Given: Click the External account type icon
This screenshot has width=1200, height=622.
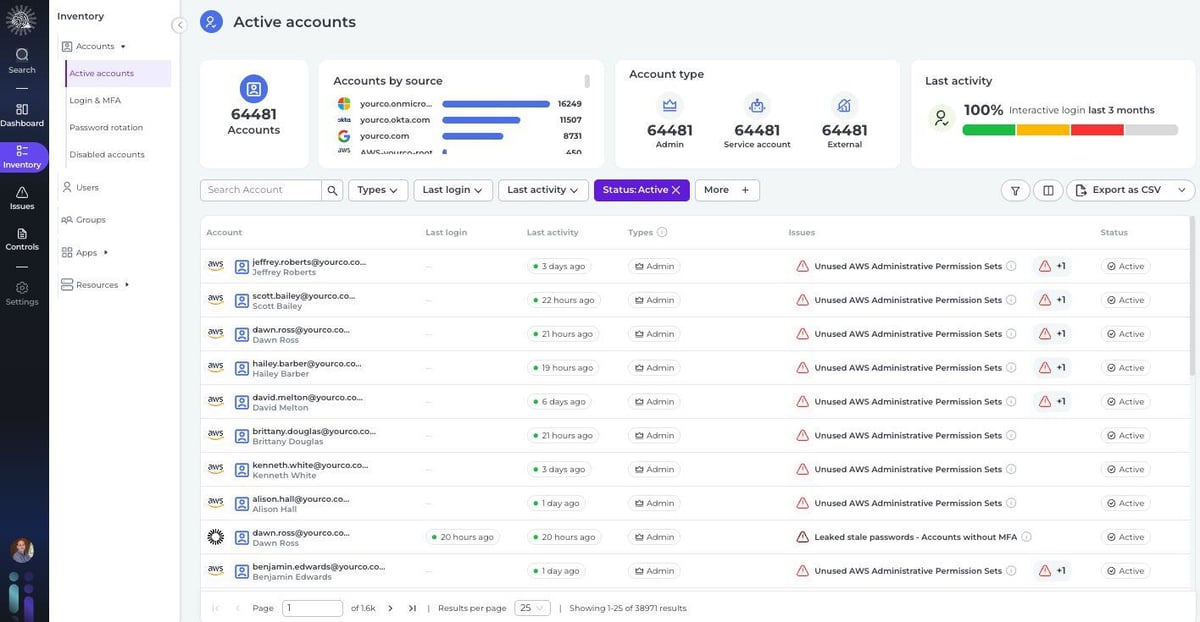Looking at the screenshot, I should (x=844, y=105).
